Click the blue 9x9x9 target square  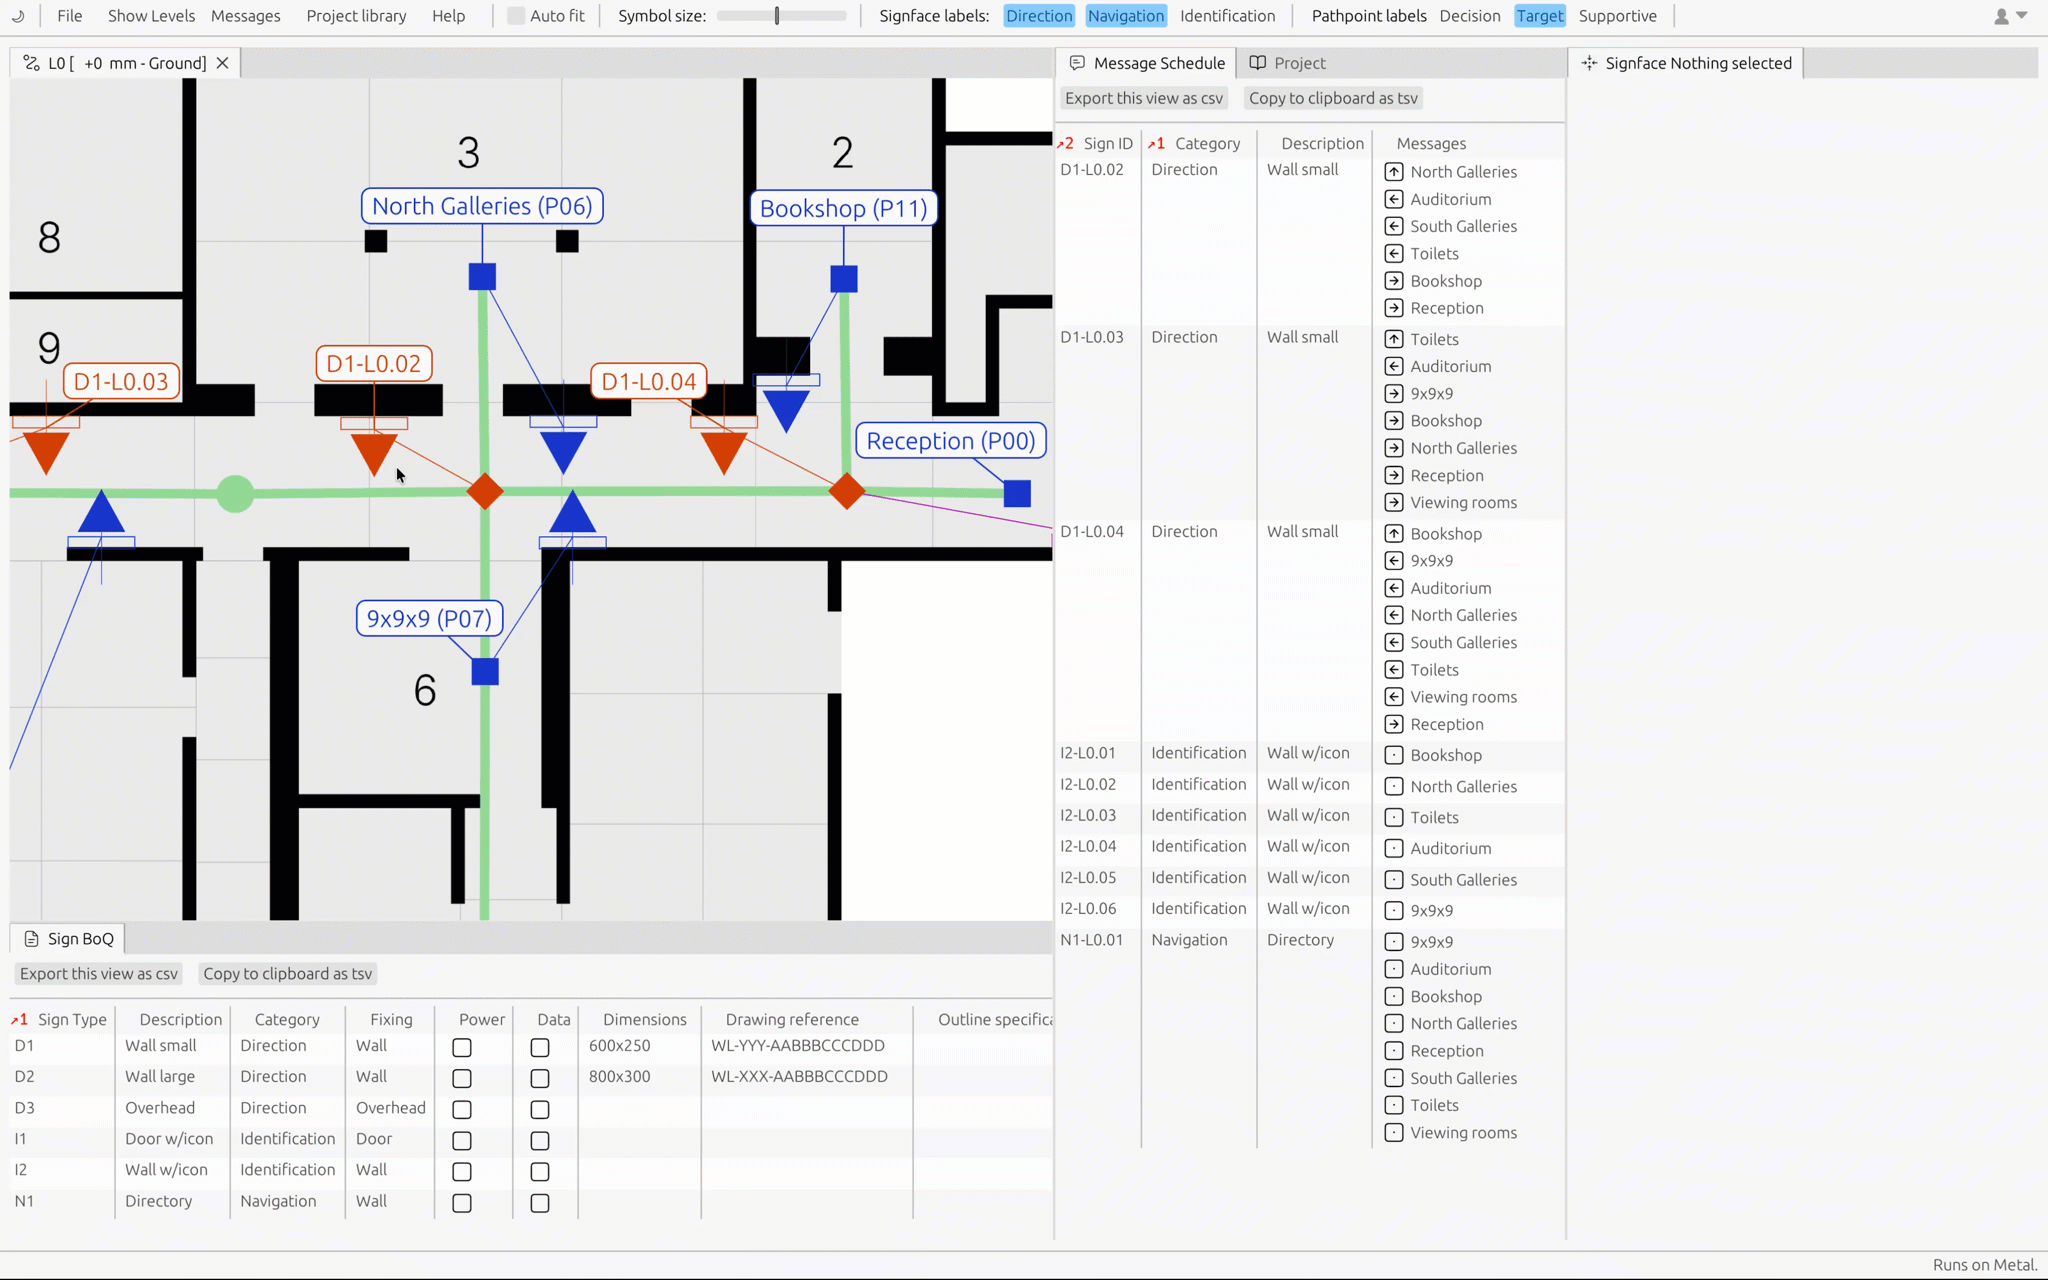tap(485, 672)
